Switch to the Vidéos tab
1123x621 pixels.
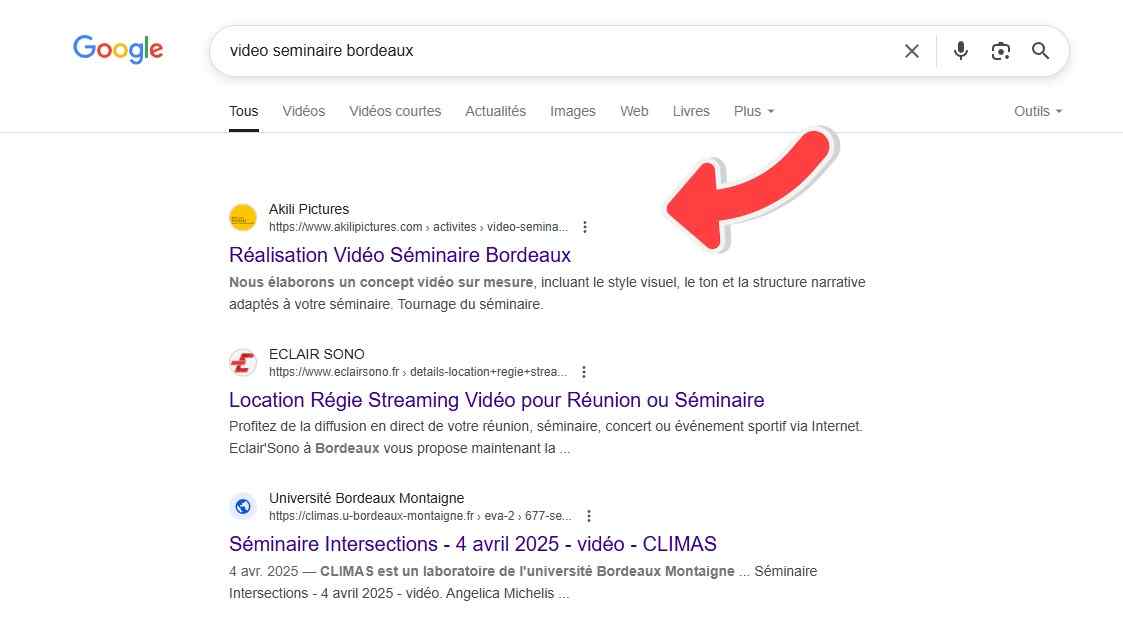click(x=303, y=111)
